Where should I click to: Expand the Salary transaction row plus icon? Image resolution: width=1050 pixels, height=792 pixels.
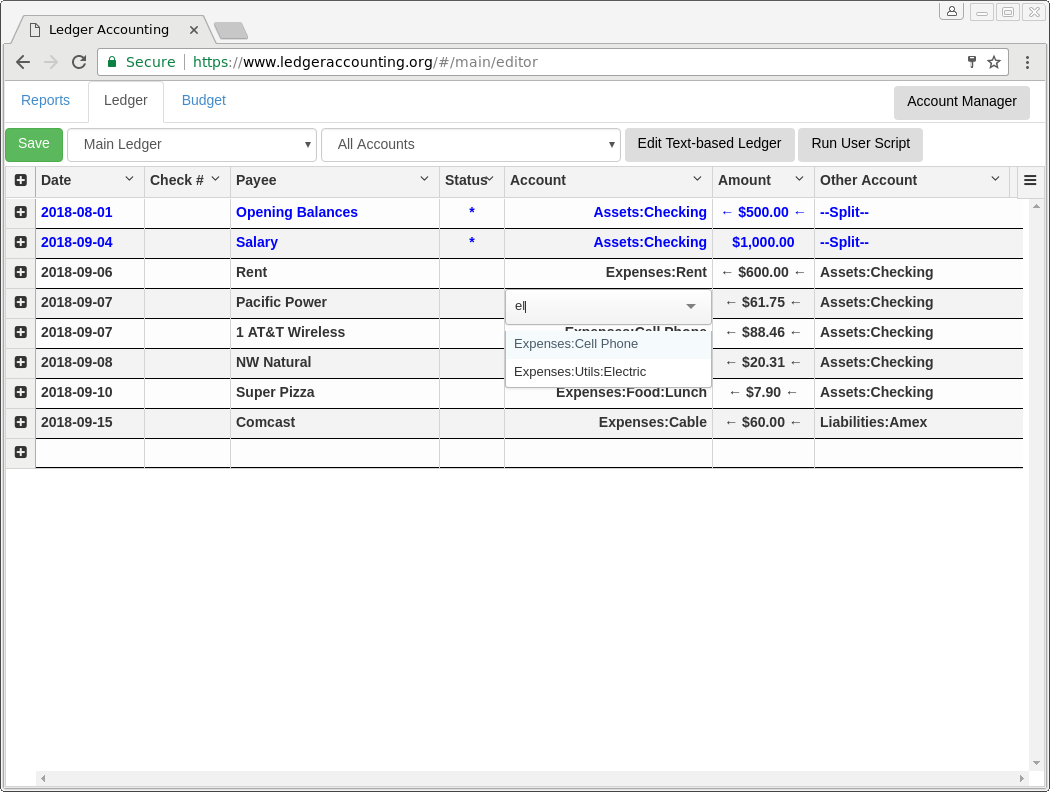(21, 242)
